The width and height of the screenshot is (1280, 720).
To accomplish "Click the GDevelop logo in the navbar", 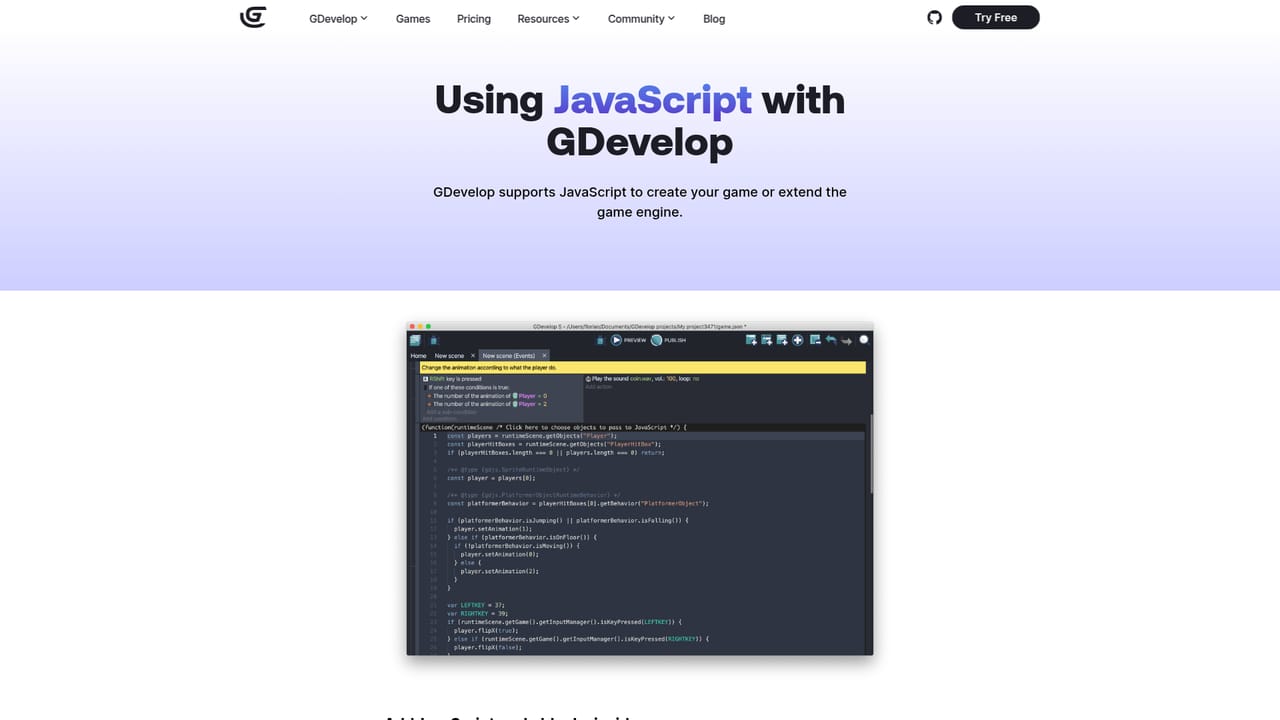I will (x=253, y=18).
